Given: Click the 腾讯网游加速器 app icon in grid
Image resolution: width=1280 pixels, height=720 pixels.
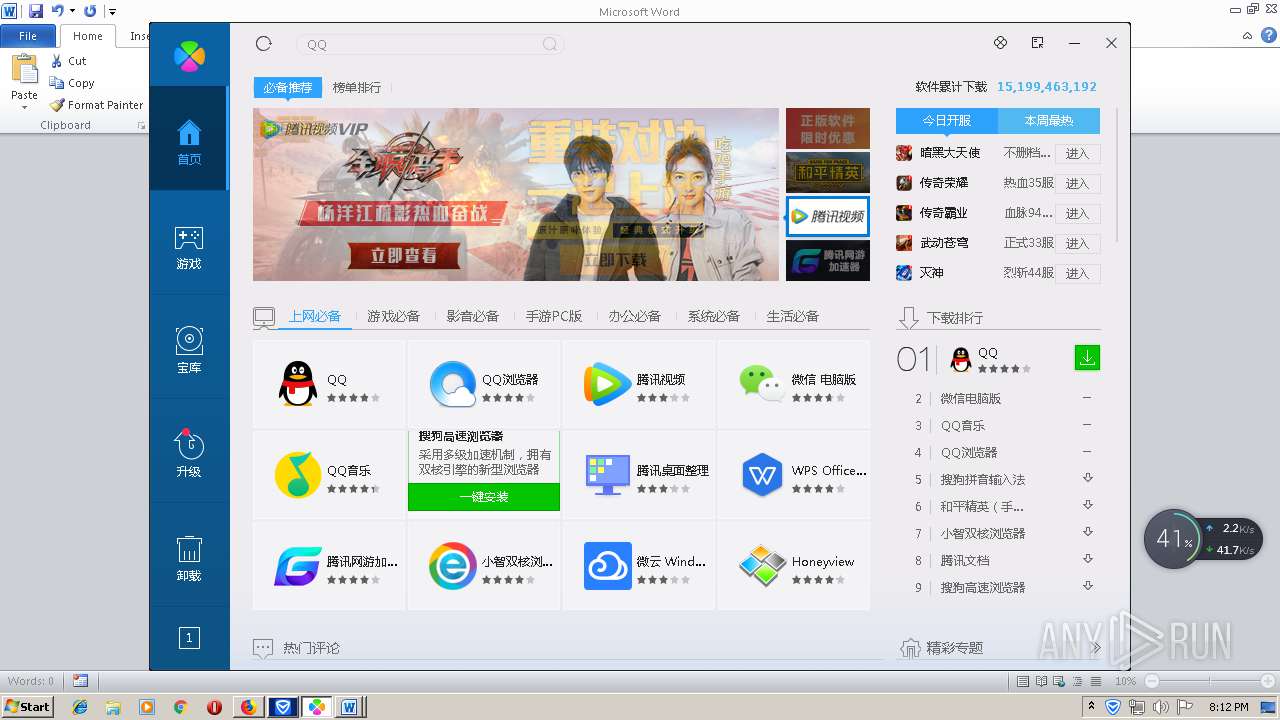Looking at the screenshot, I should pyautogui.click(x=298, y=566).
